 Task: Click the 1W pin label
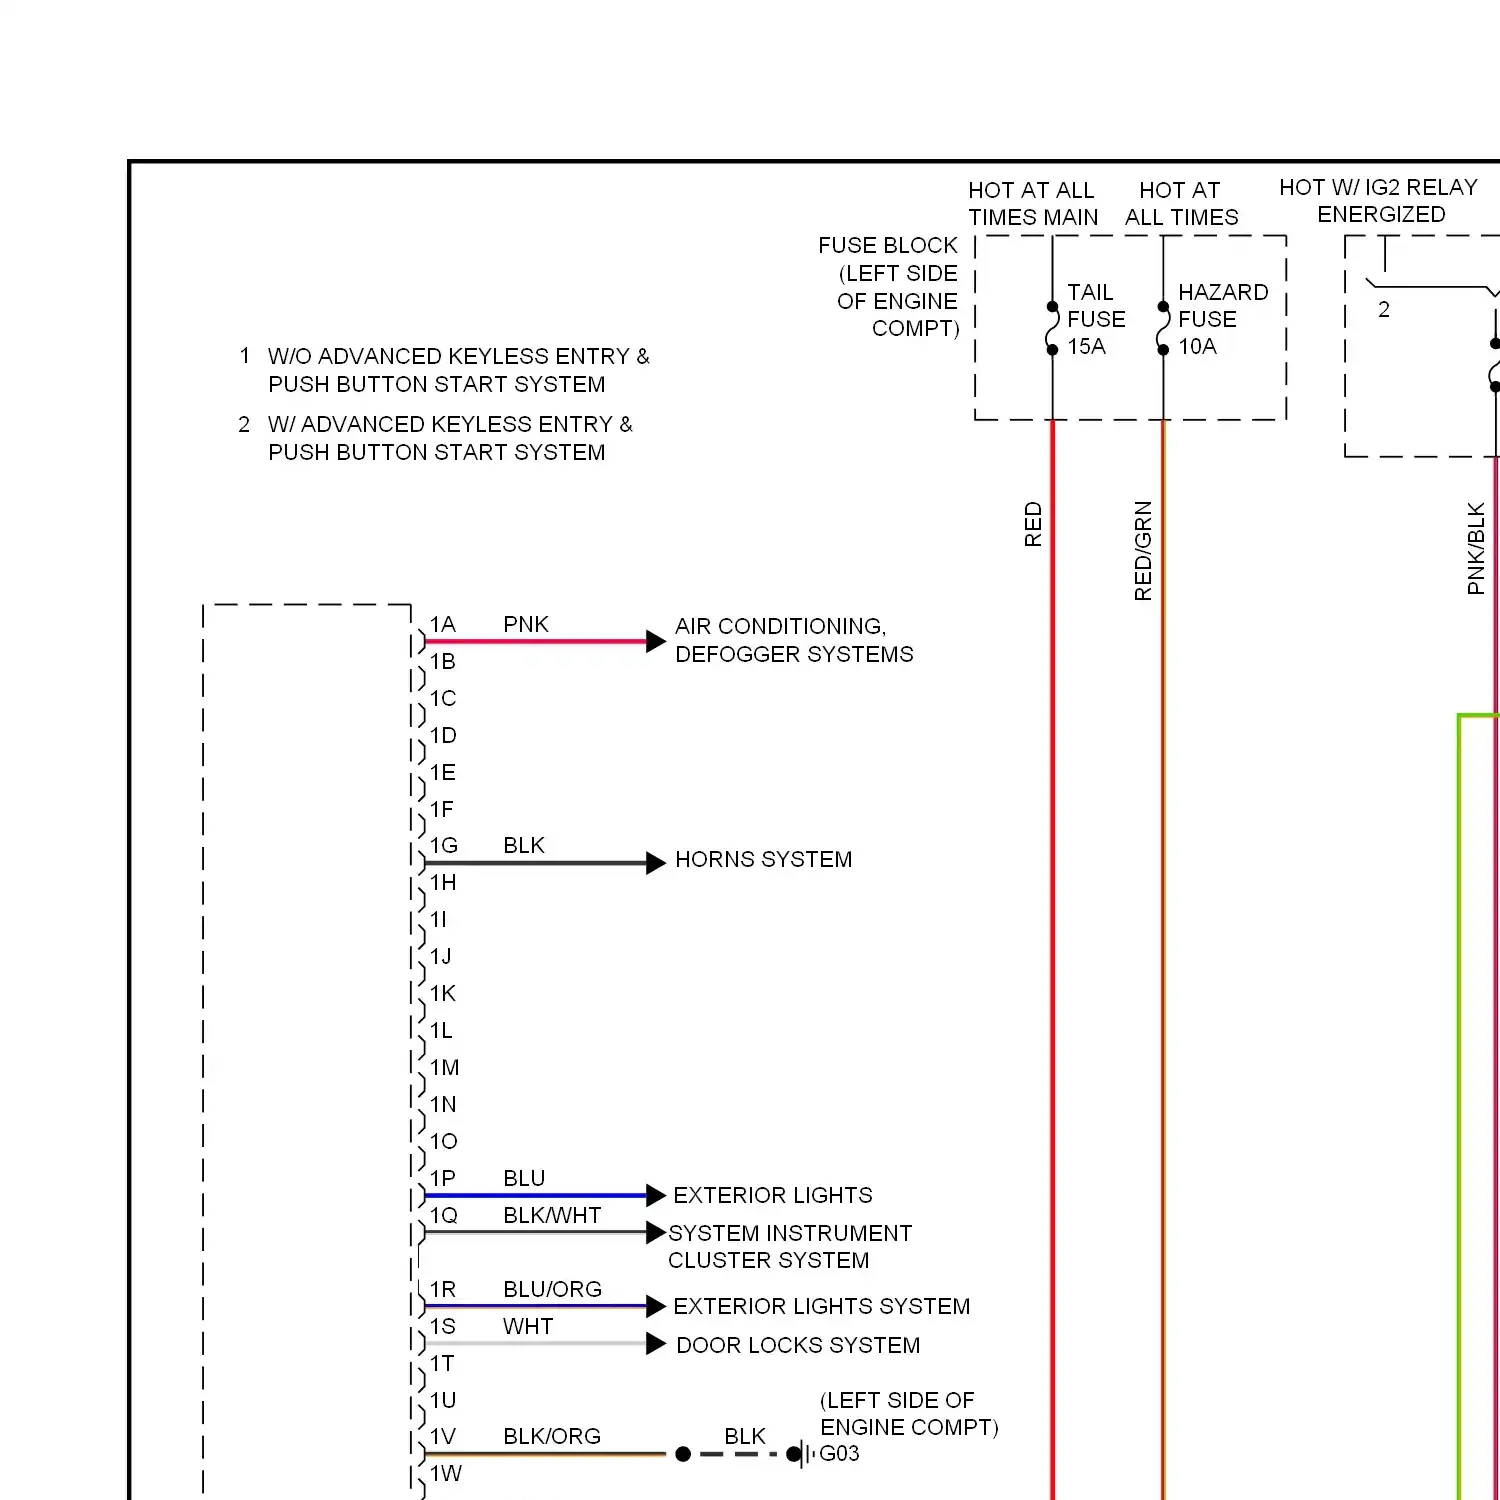(x=446, y=1474)
